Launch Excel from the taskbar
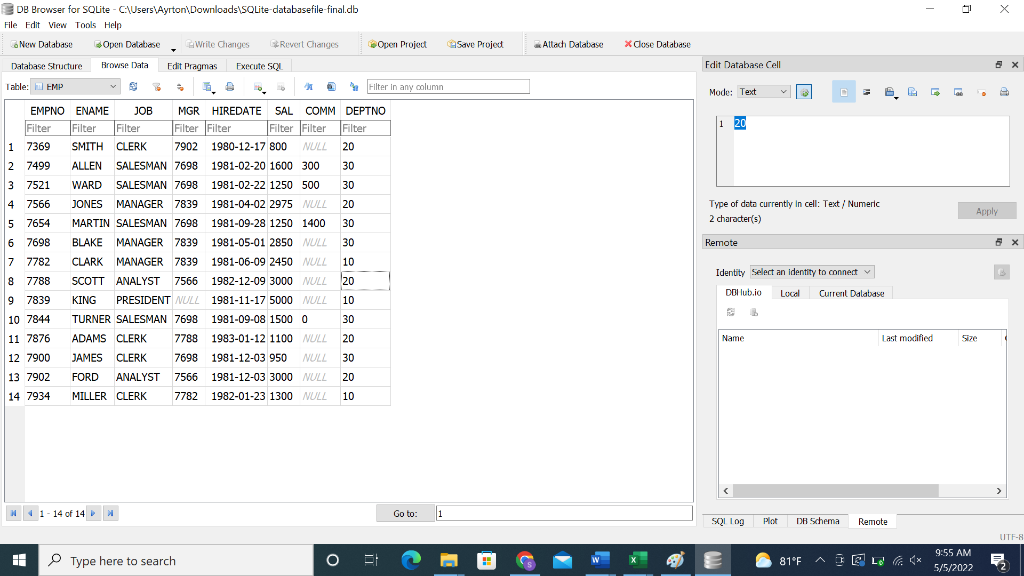Viewport: 1024px width, 576px height. click(x=636, y=560)
